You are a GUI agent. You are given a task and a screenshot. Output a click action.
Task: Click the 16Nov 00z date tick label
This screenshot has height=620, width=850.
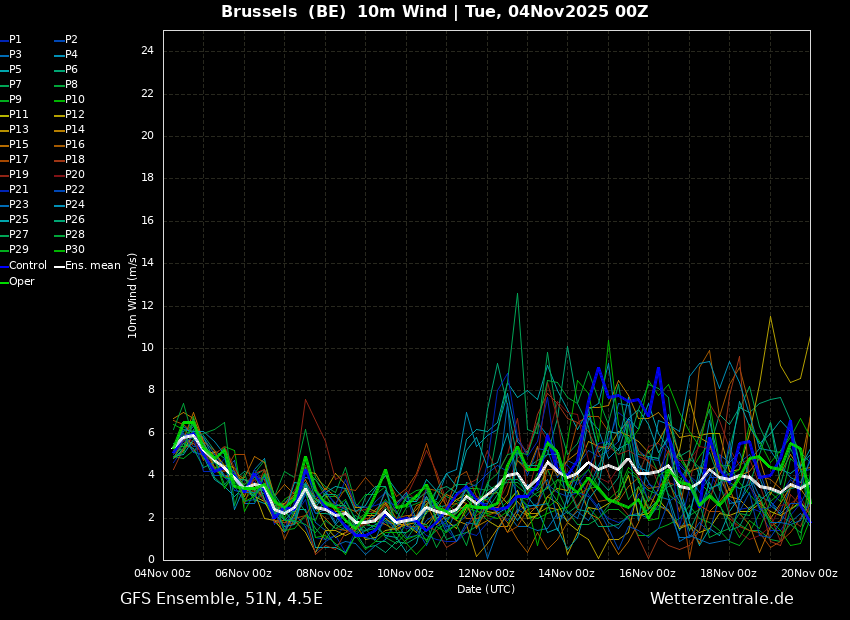[x=647, y=574]
